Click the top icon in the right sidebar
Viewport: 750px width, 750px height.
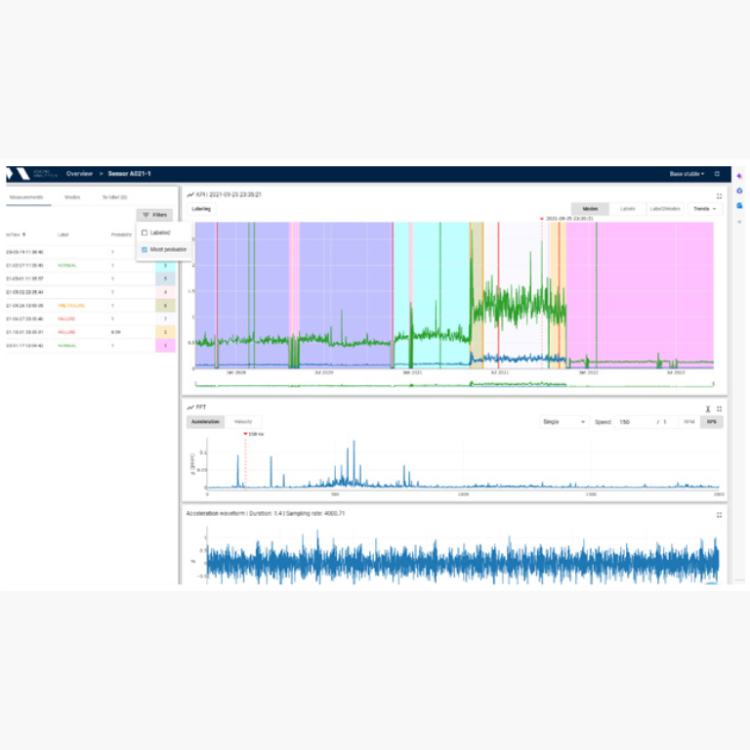tap(738, 174)
